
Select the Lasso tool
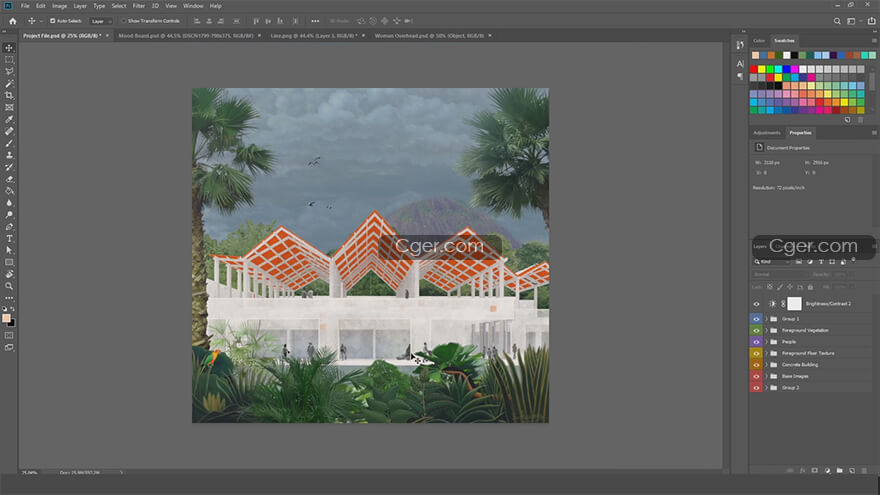pos(9,71)
